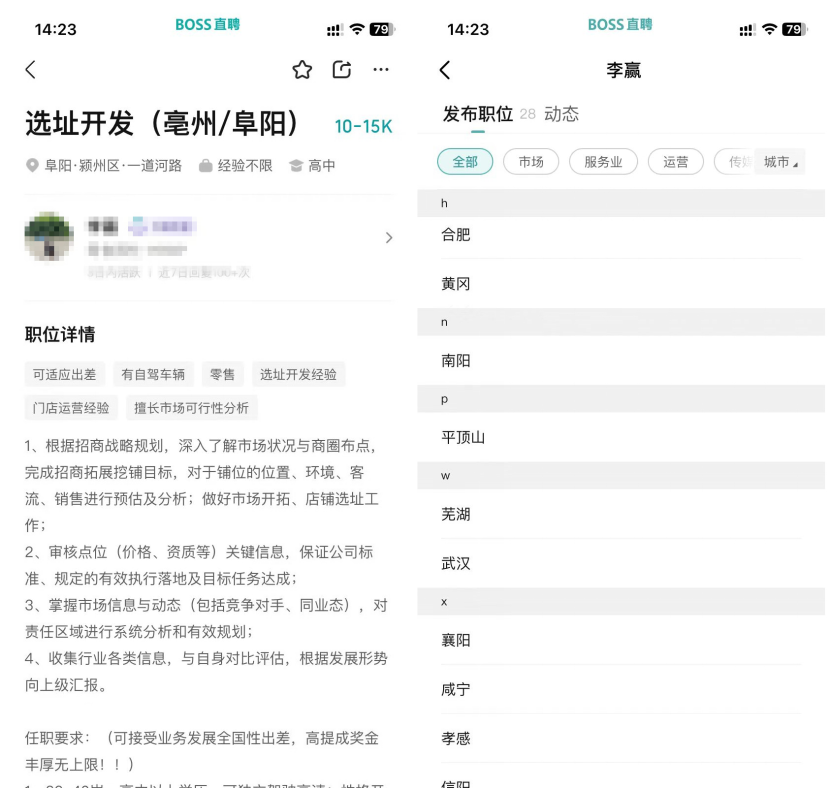
Task: Favorite the job with the star icon
Action: (x=302, y=69)
